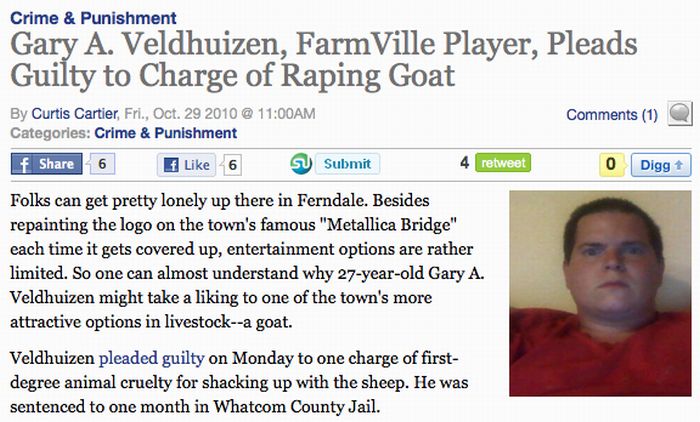
Task: Click the article photo thumbnail
Action: [600, 293]
